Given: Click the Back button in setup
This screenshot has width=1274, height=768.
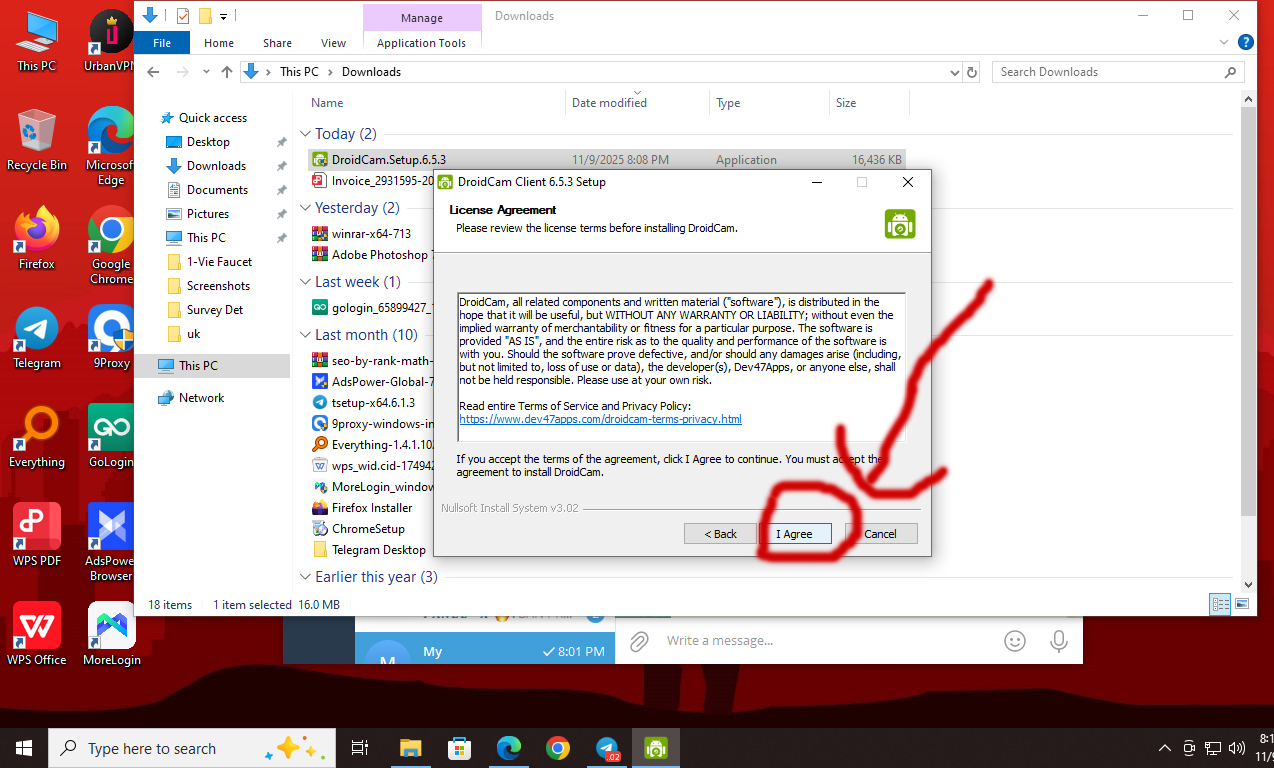Looking at the screenshot, I should [x=720, y=534].
